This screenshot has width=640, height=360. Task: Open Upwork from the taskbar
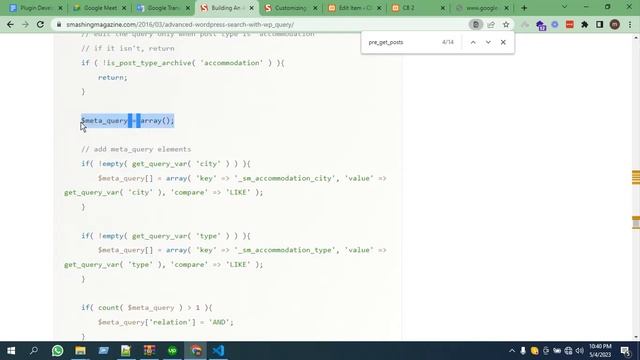pos(172,351)
